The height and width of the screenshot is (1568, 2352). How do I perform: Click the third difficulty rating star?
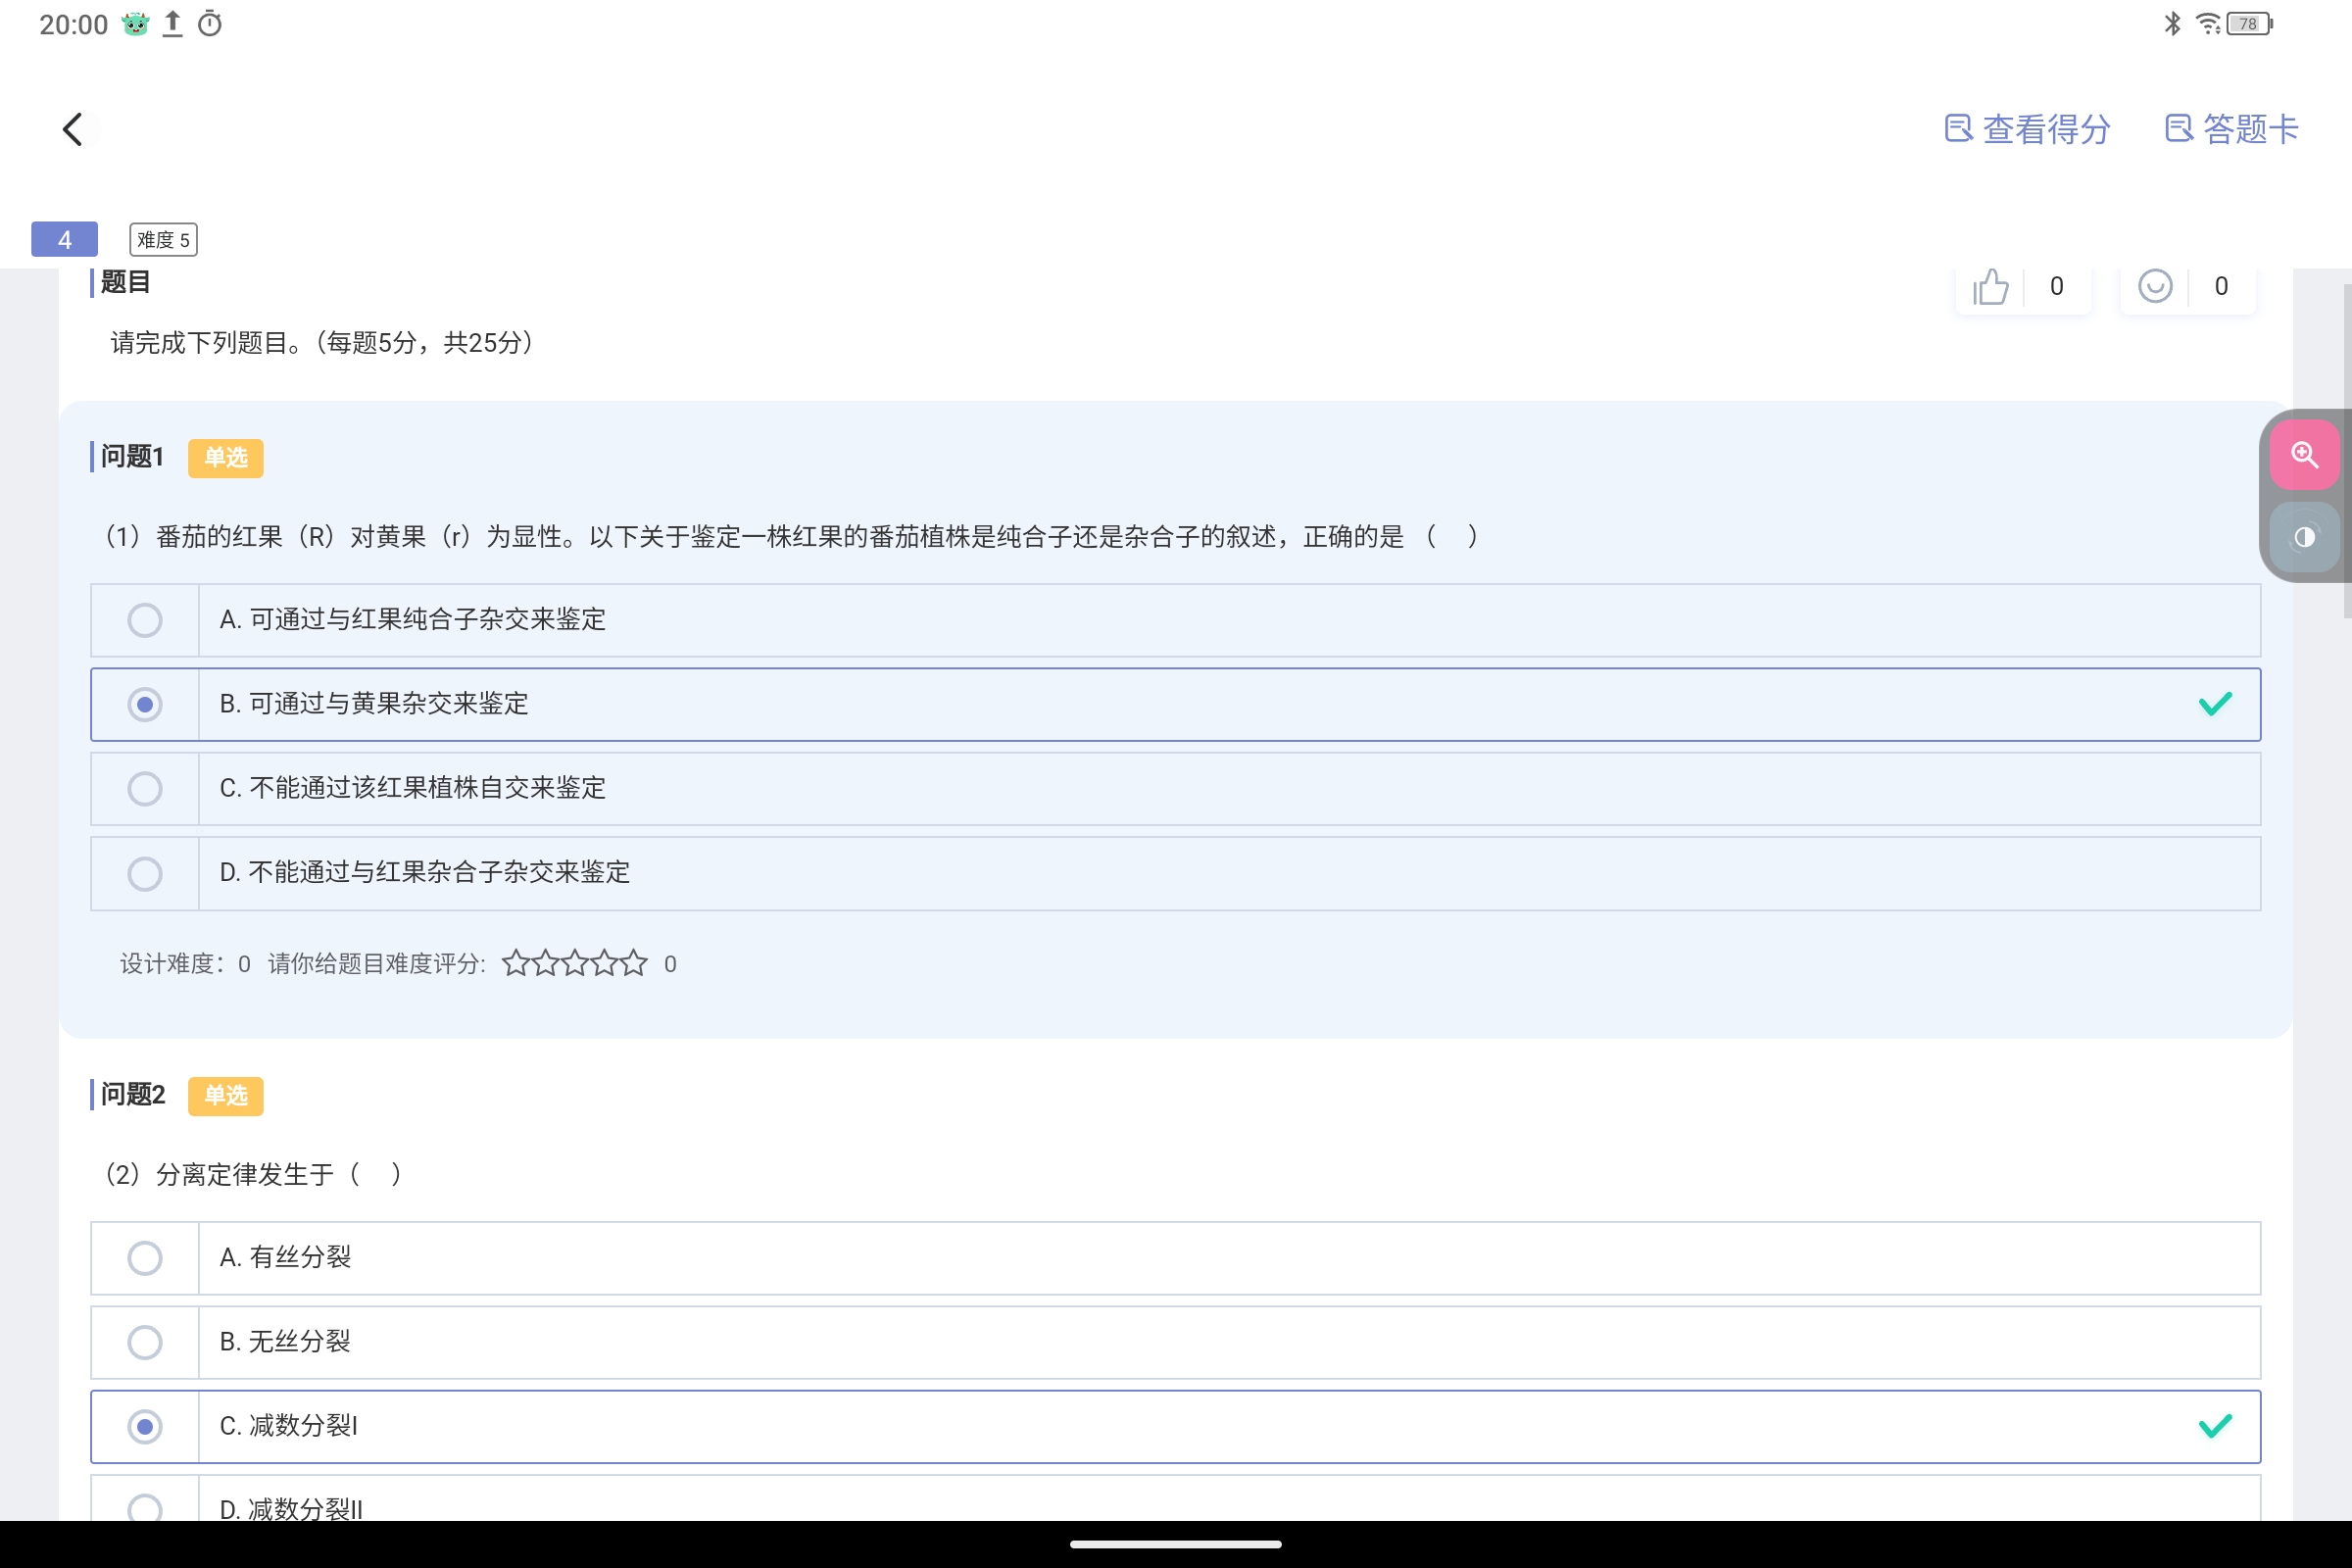(x=575, y=963)
